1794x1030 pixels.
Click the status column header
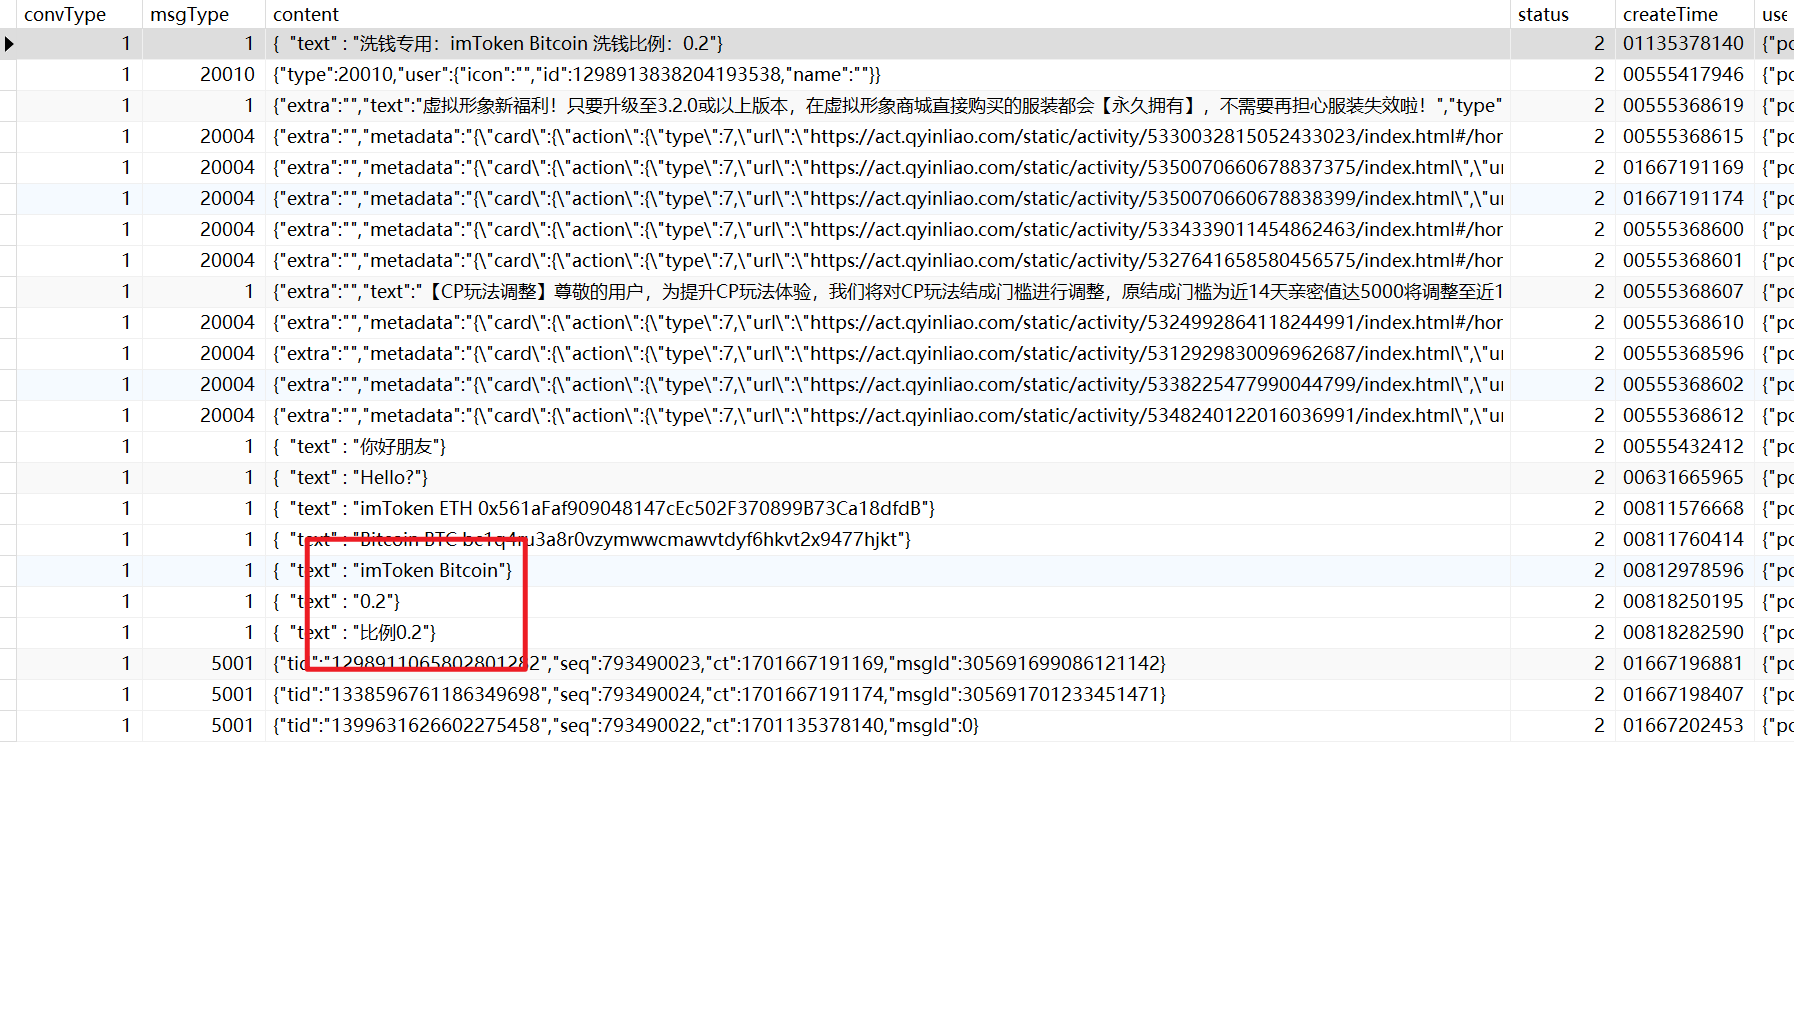(1562, 14)
